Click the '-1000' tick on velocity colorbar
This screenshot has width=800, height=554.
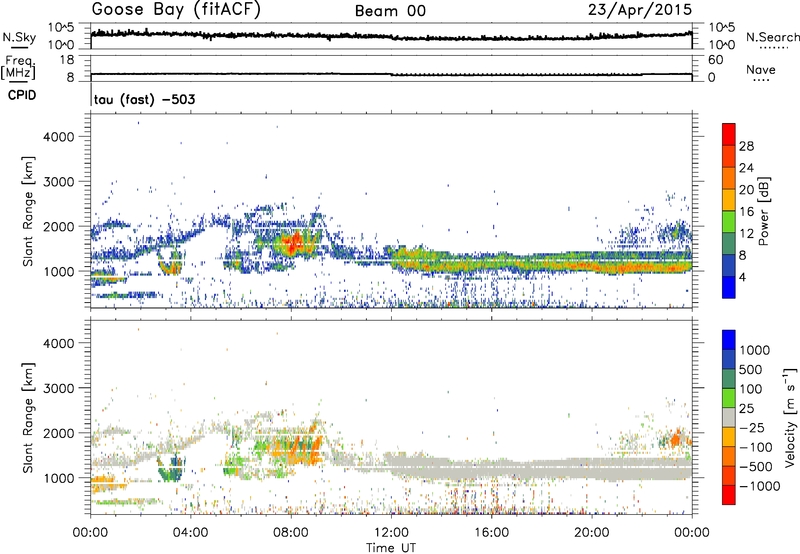(x=760, y=486)
